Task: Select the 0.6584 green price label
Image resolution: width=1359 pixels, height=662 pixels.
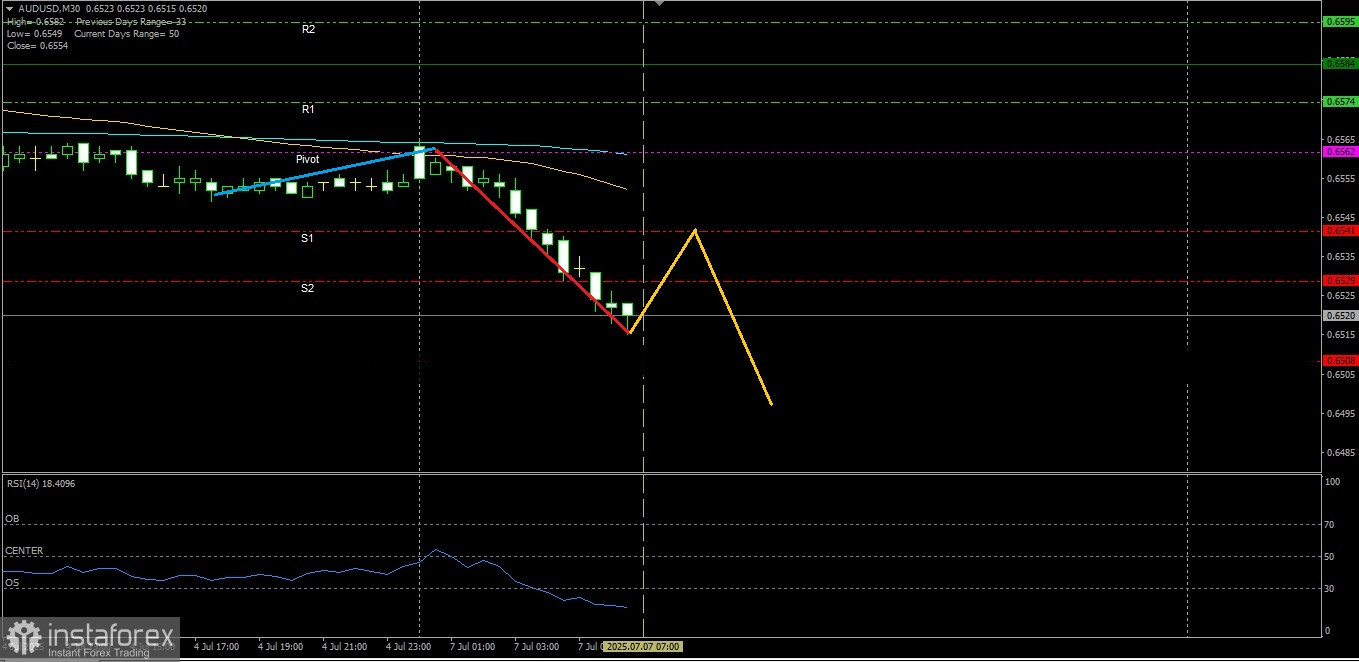Action: [x=1339, y=63]
